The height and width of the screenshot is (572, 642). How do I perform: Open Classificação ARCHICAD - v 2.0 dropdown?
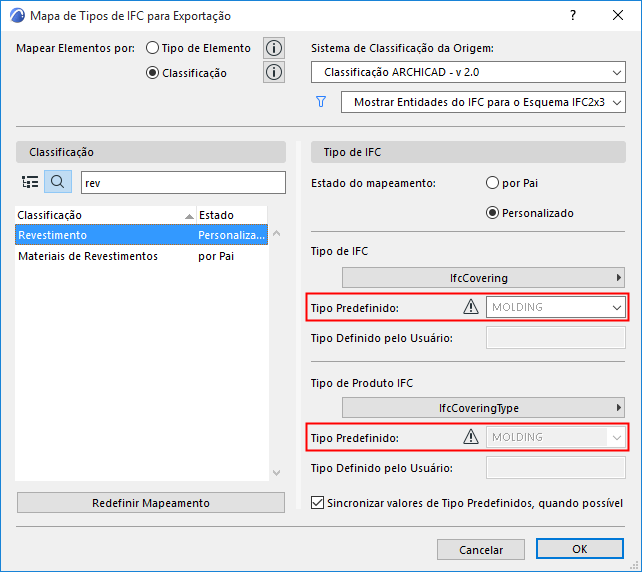click(468, 72)
